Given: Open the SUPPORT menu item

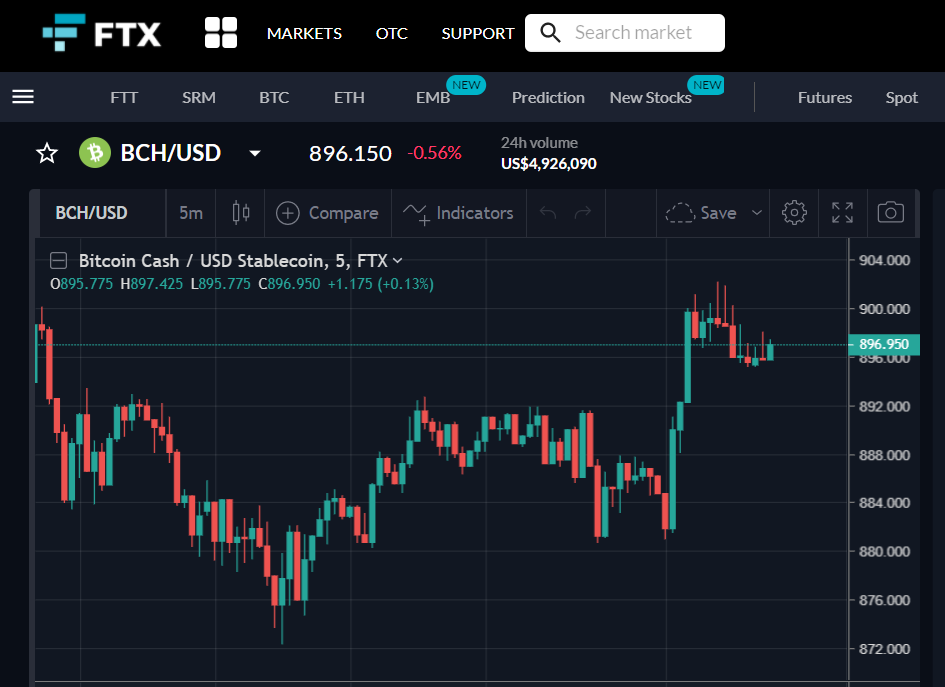Looking at the screenshot, I should pos(478,33).
